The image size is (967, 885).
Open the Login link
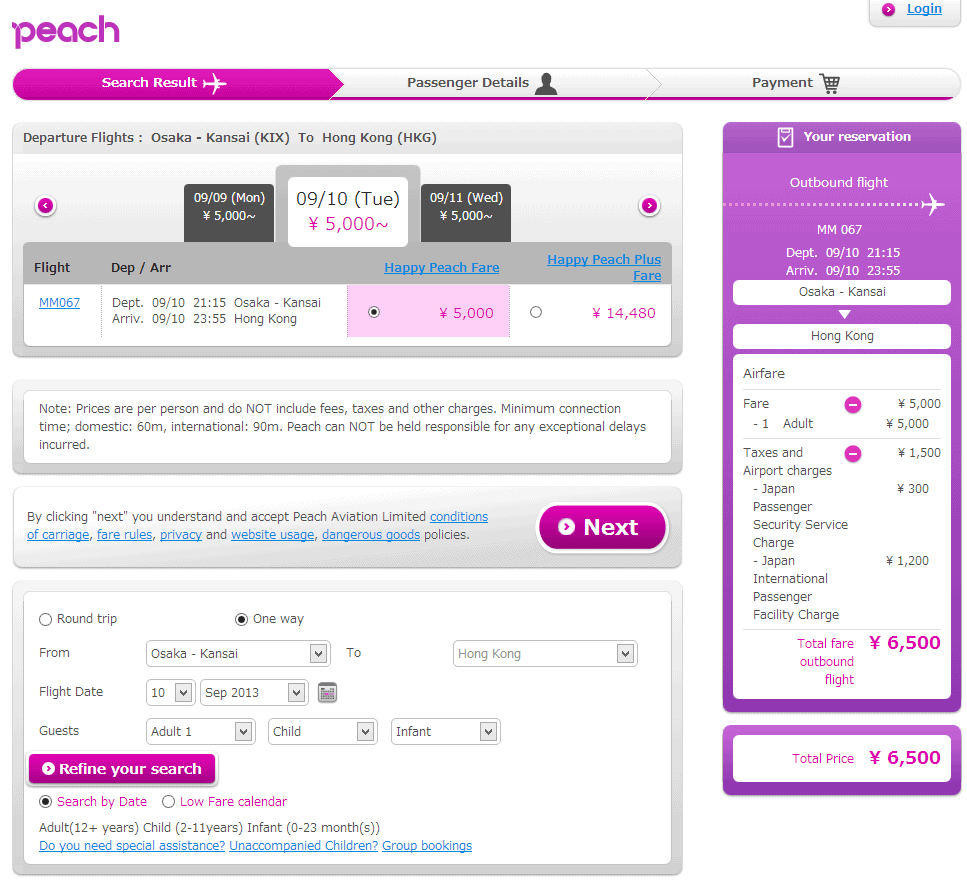(x=923, y=9)
